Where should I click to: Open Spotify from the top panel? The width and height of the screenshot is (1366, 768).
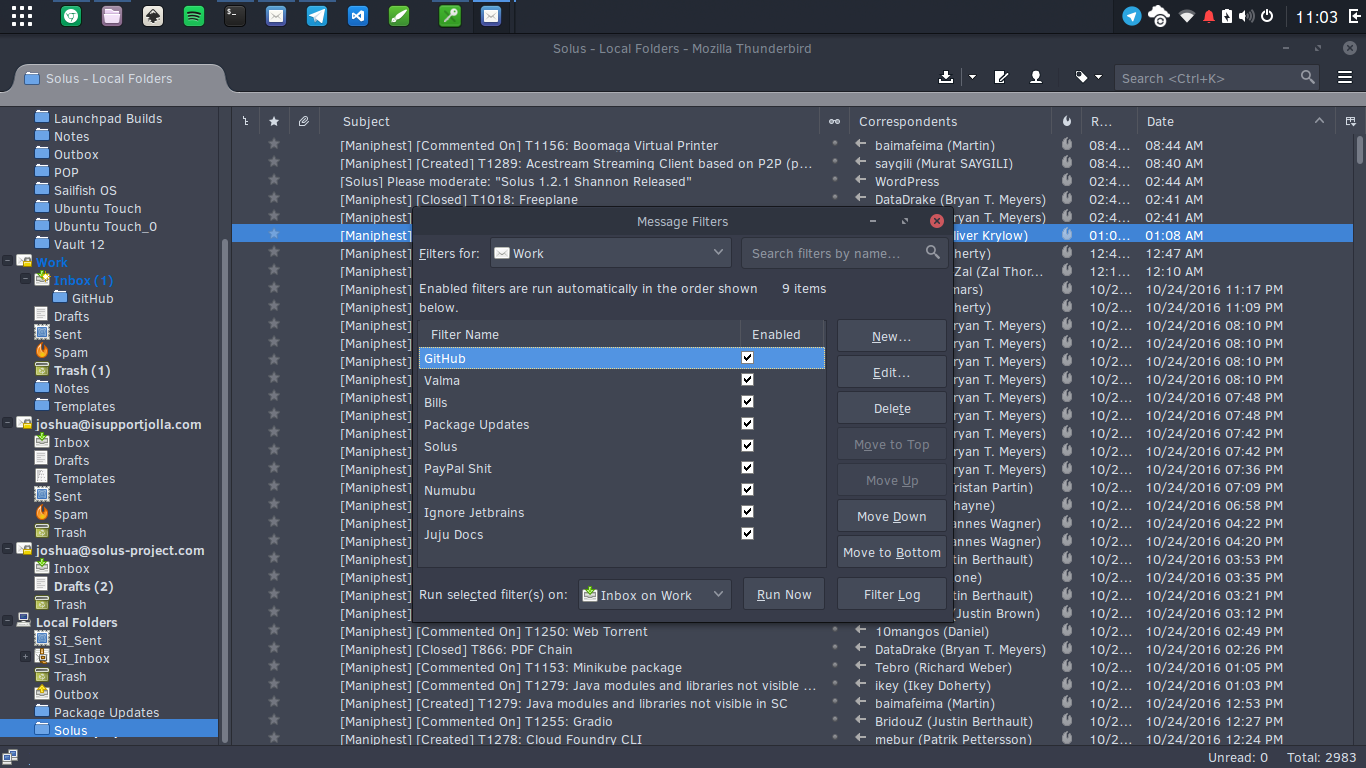pos(194,15)
